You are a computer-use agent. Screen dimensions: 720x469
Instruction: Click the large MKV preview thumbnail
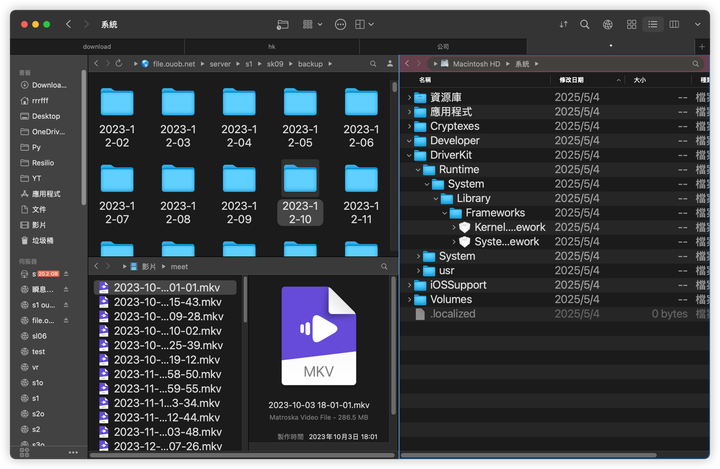coord(319,336)
